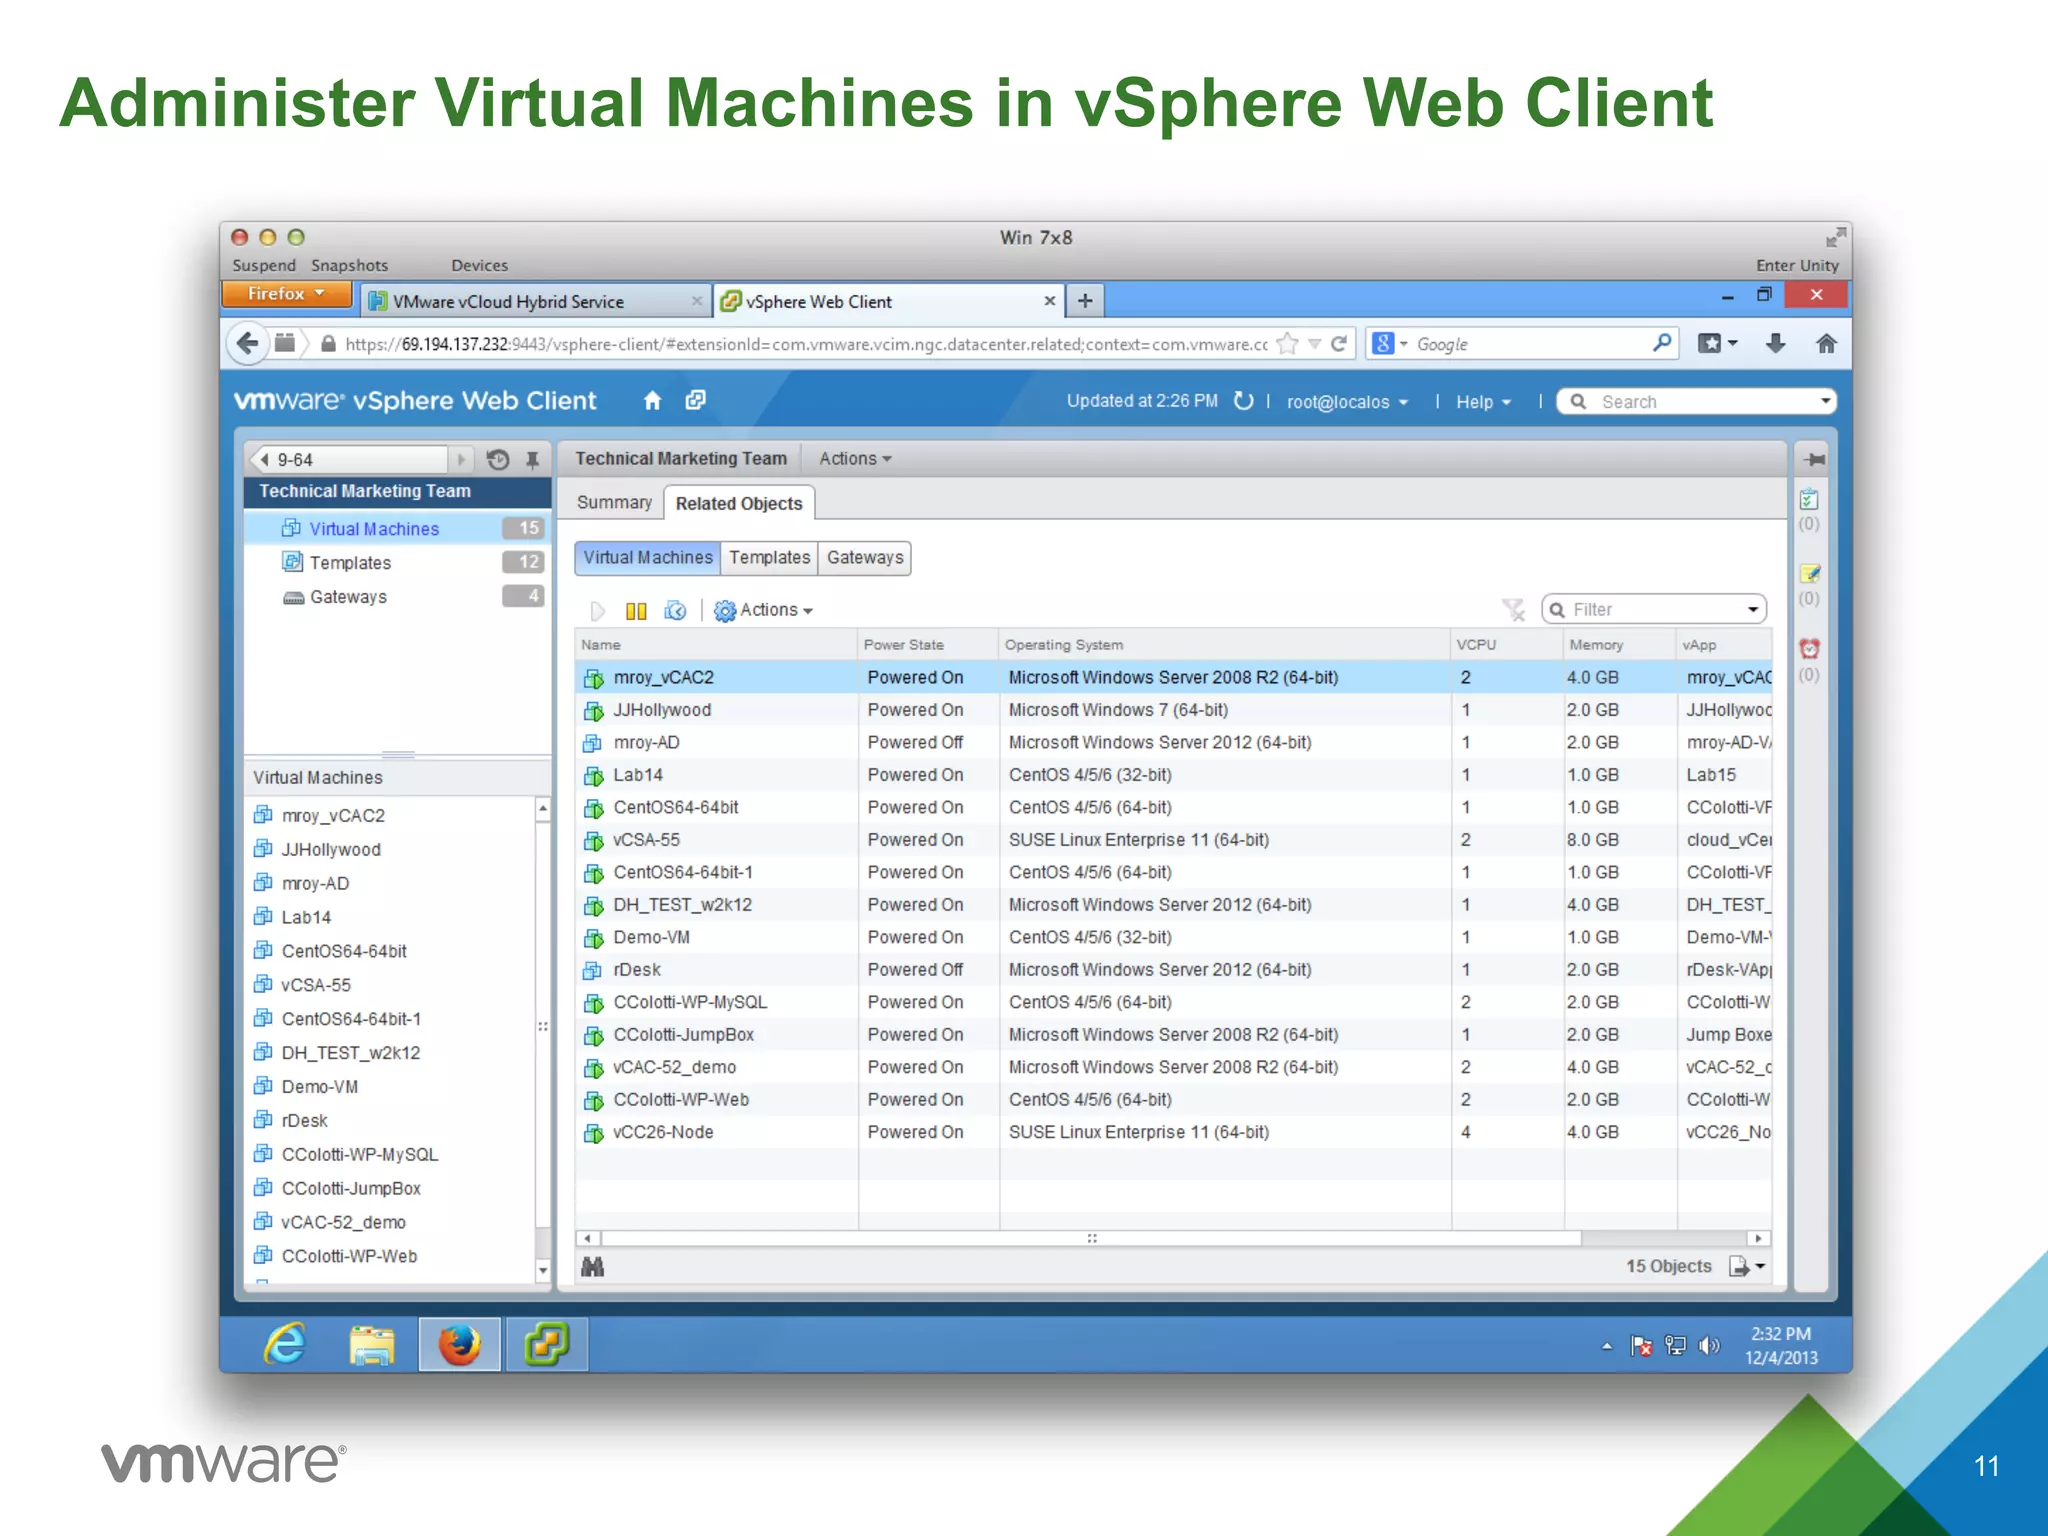Open the Firefox menu dropdown

pyautogui.click(x=286, y=294)
